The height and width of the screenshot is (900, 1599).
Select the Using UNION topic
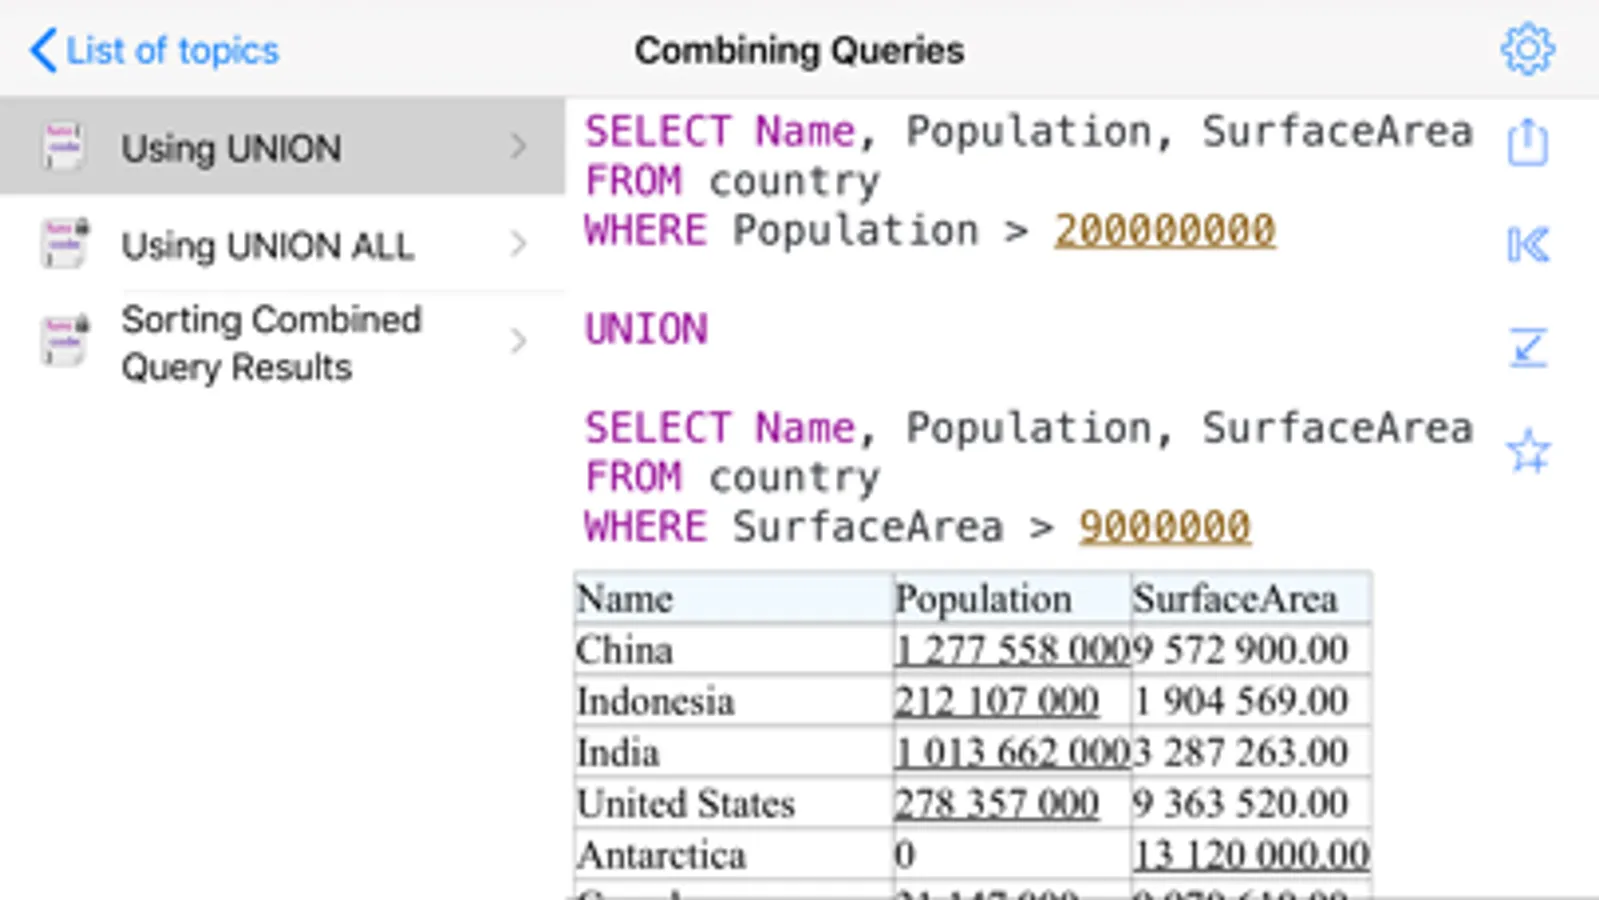[x=282, y=146]
